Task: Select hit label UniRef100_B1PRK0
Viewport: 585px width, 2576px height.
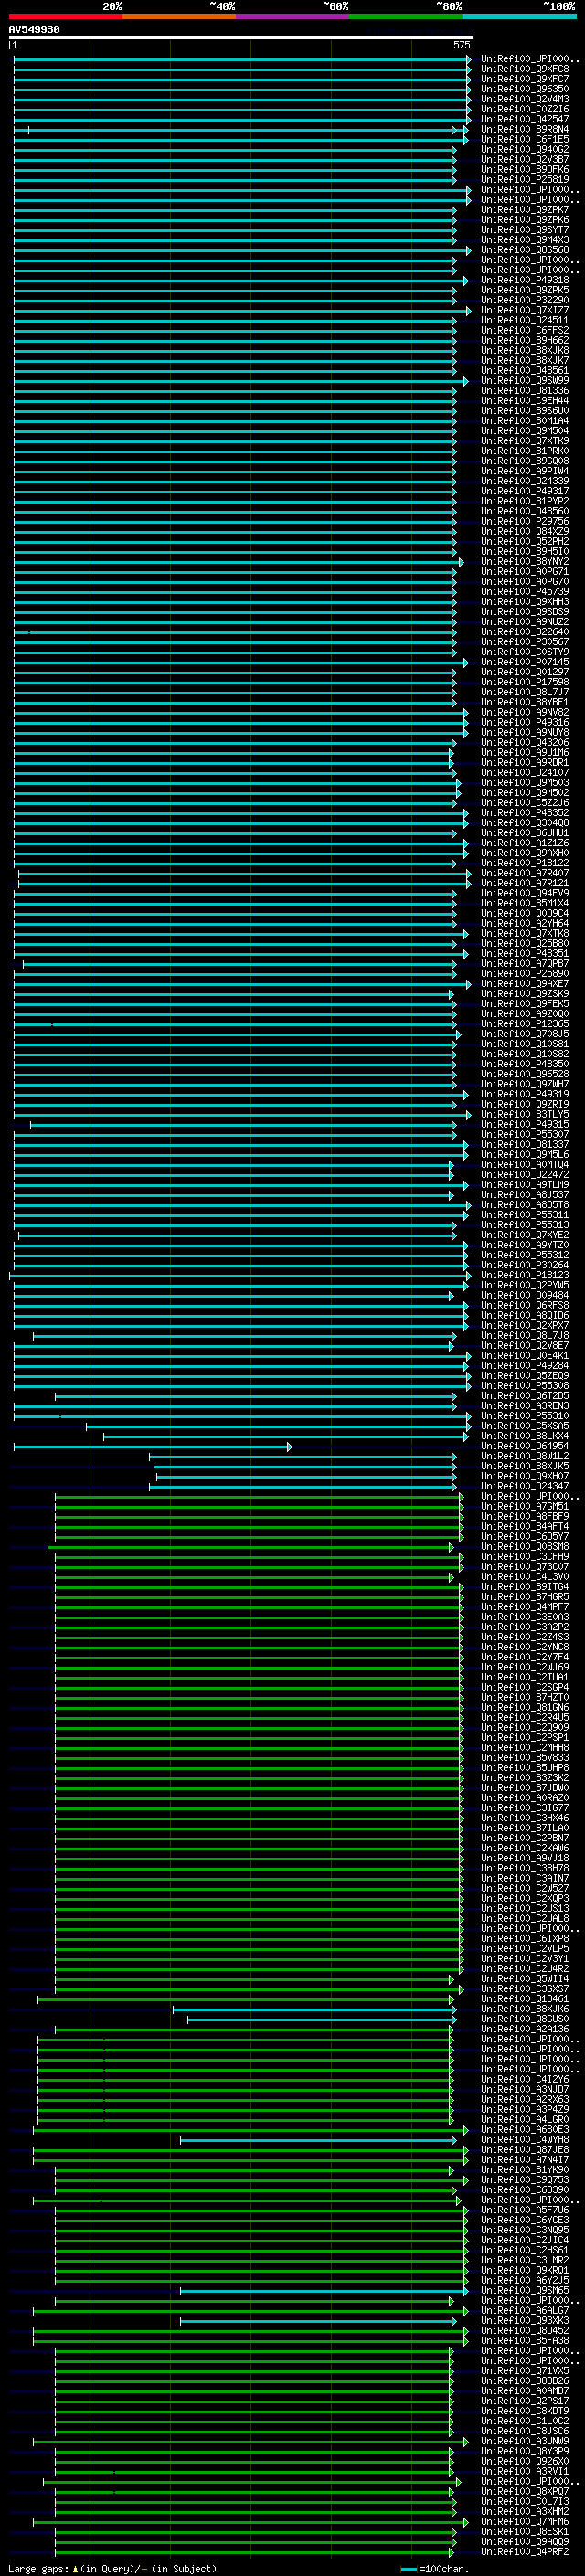Action: 525,451
